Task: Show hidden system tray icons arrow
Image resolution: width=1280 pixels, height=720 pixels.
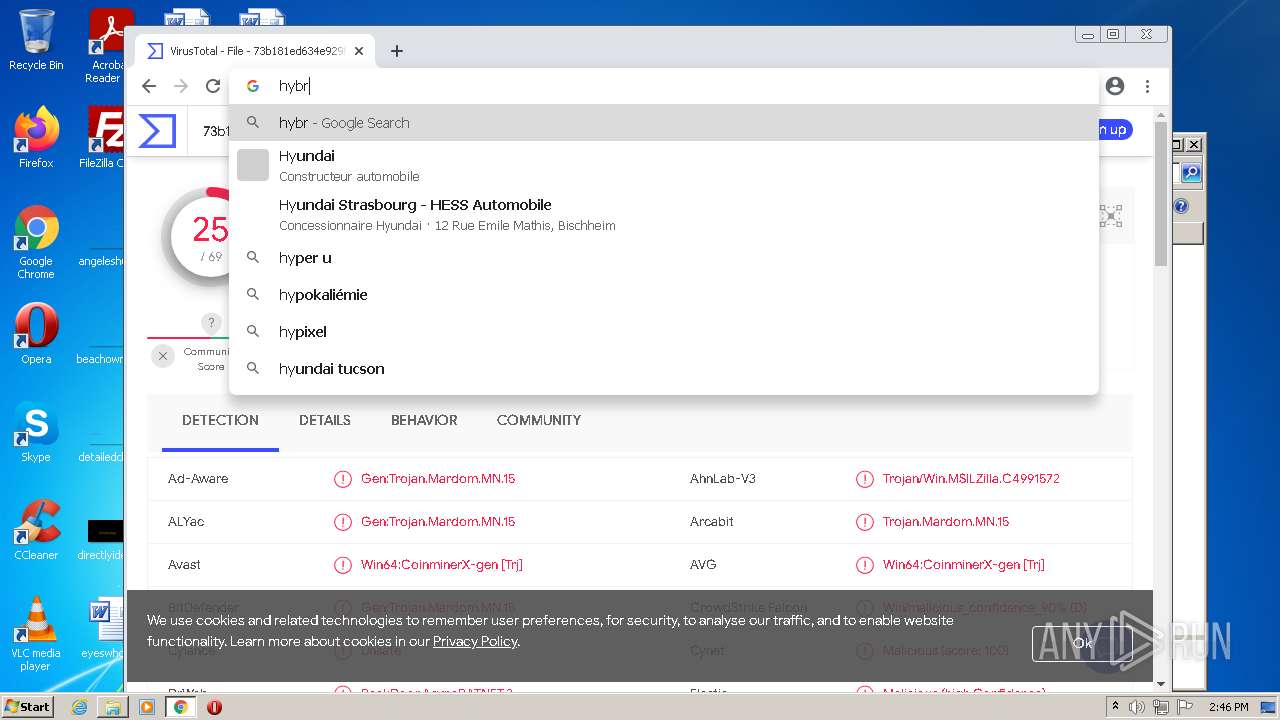Action: click(x=1115, y=707)
